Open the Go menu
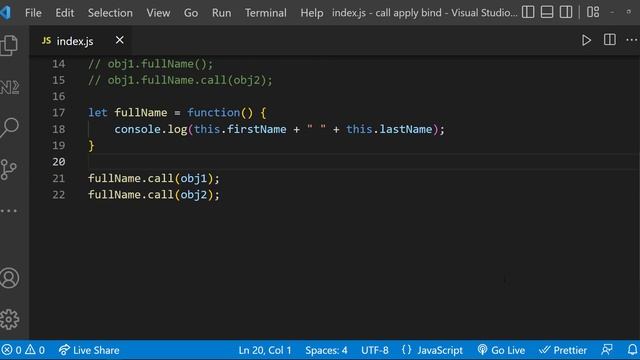Screen dimensions: 640x360 point(191,13)
